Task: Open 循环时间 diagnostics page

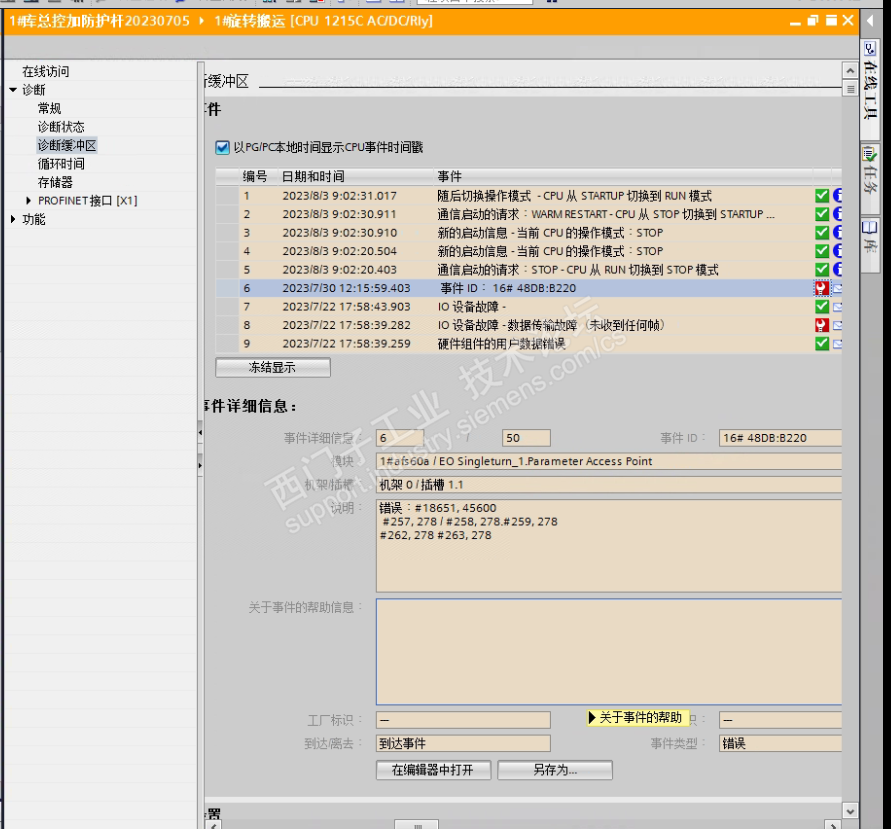Action: 61,164
